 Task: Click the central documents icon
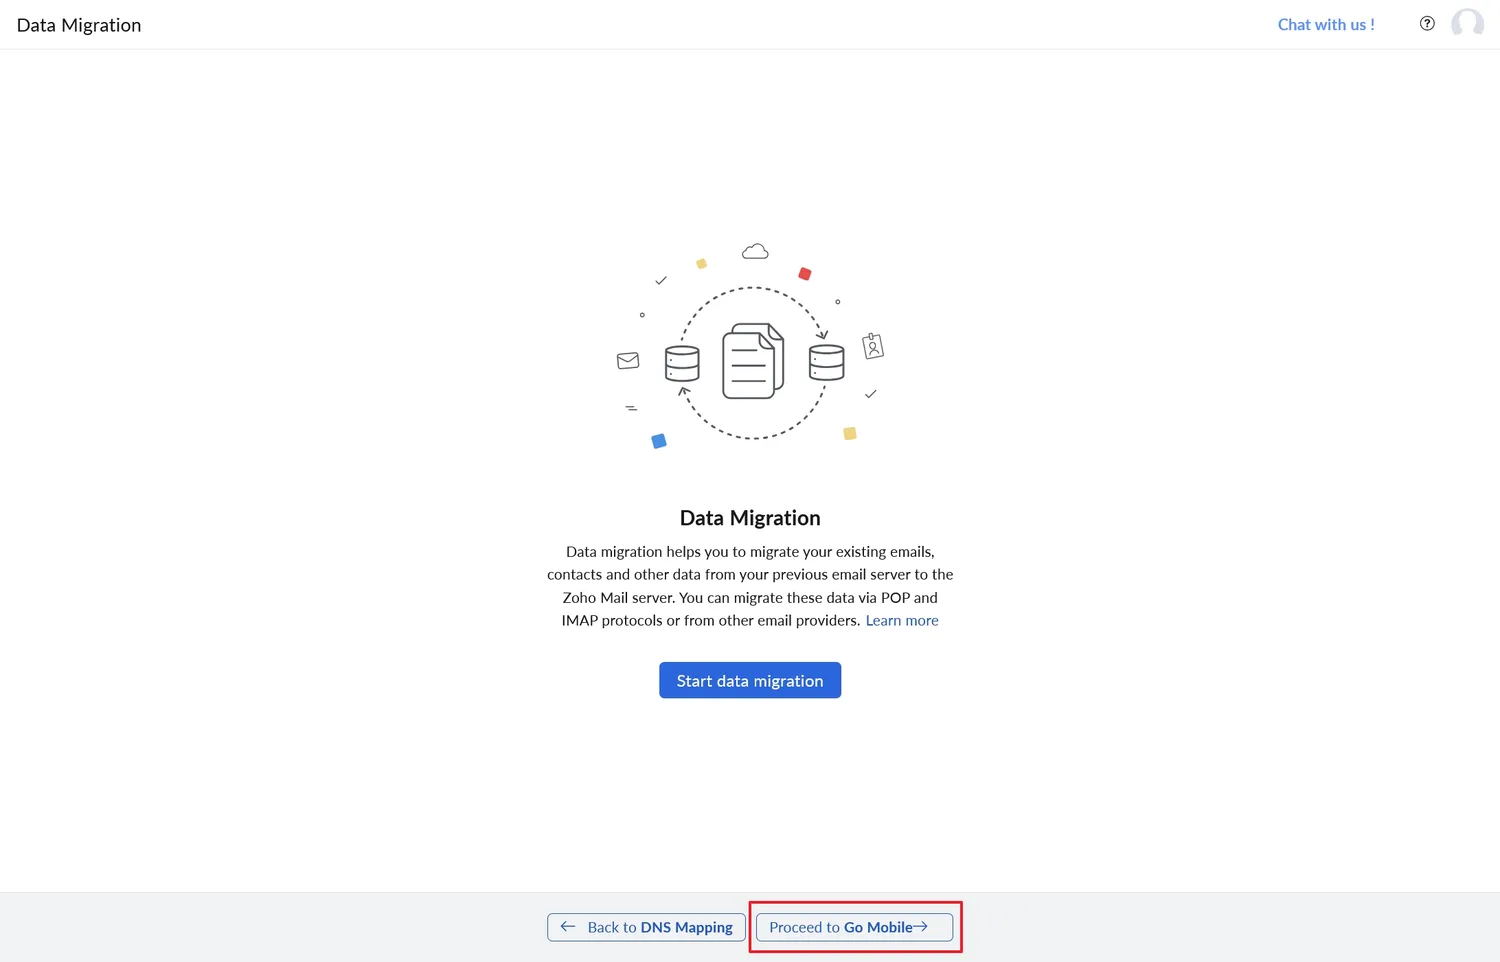(x=753, y=361)
